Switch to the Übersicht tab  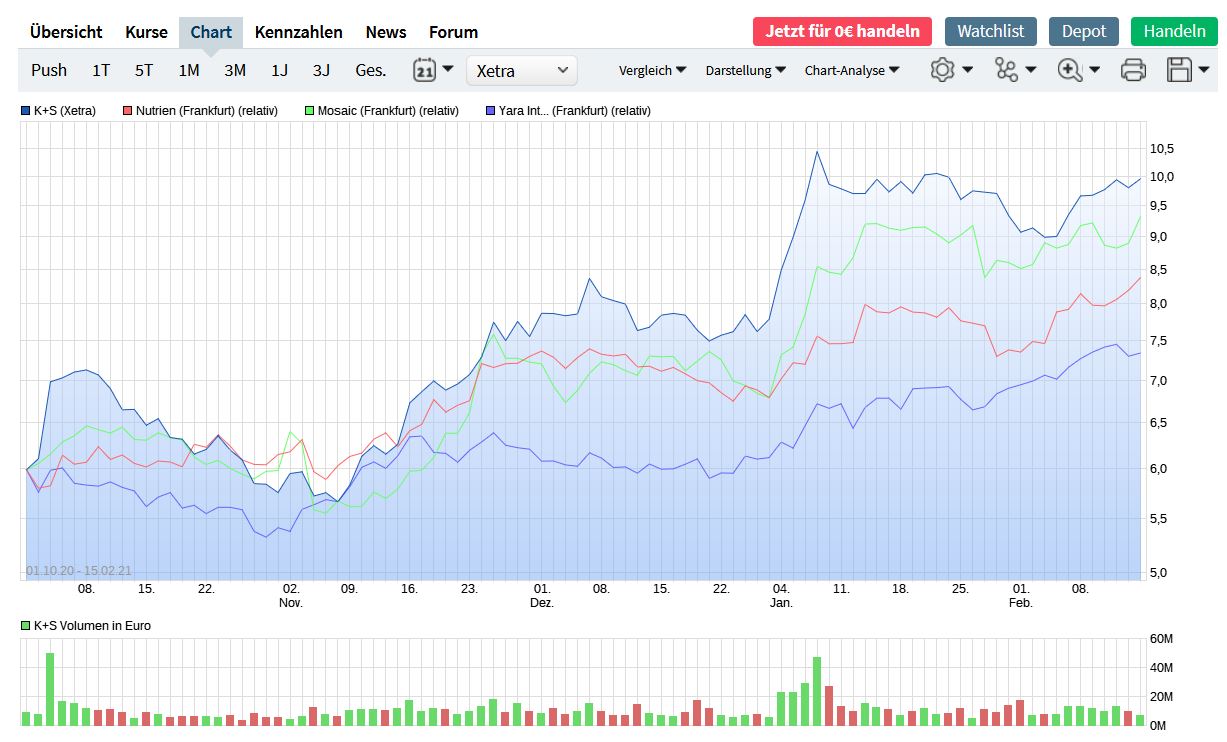point(66,32)
